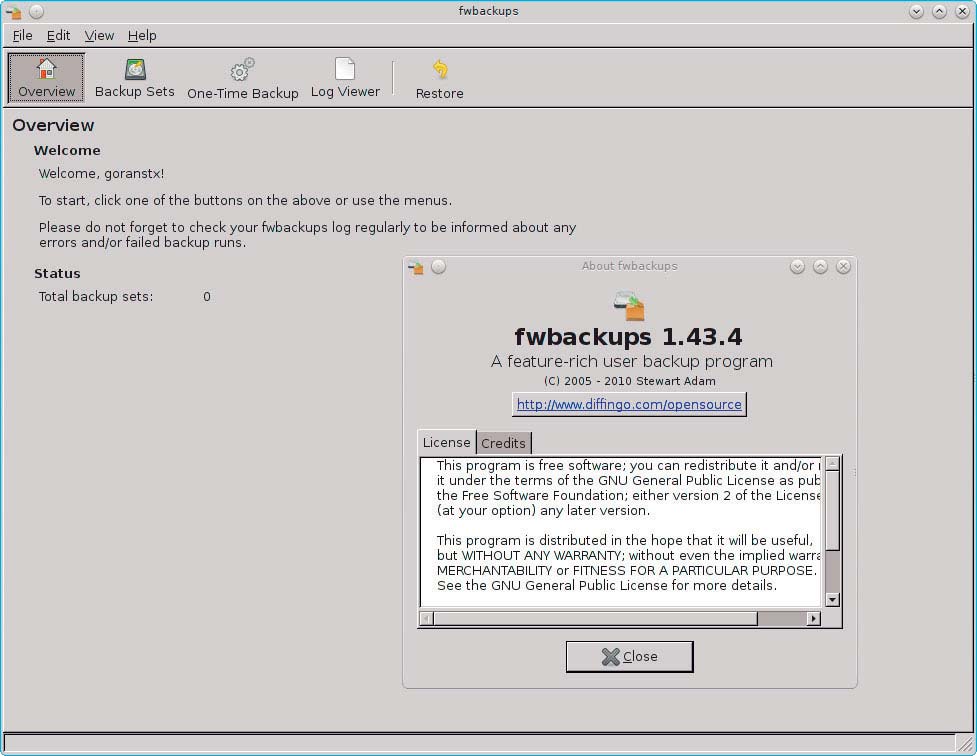The width and height of the screenshot is (977, 756).
Task: Click the fwbackups logo in About dialog
Action: tap(629, 305)
